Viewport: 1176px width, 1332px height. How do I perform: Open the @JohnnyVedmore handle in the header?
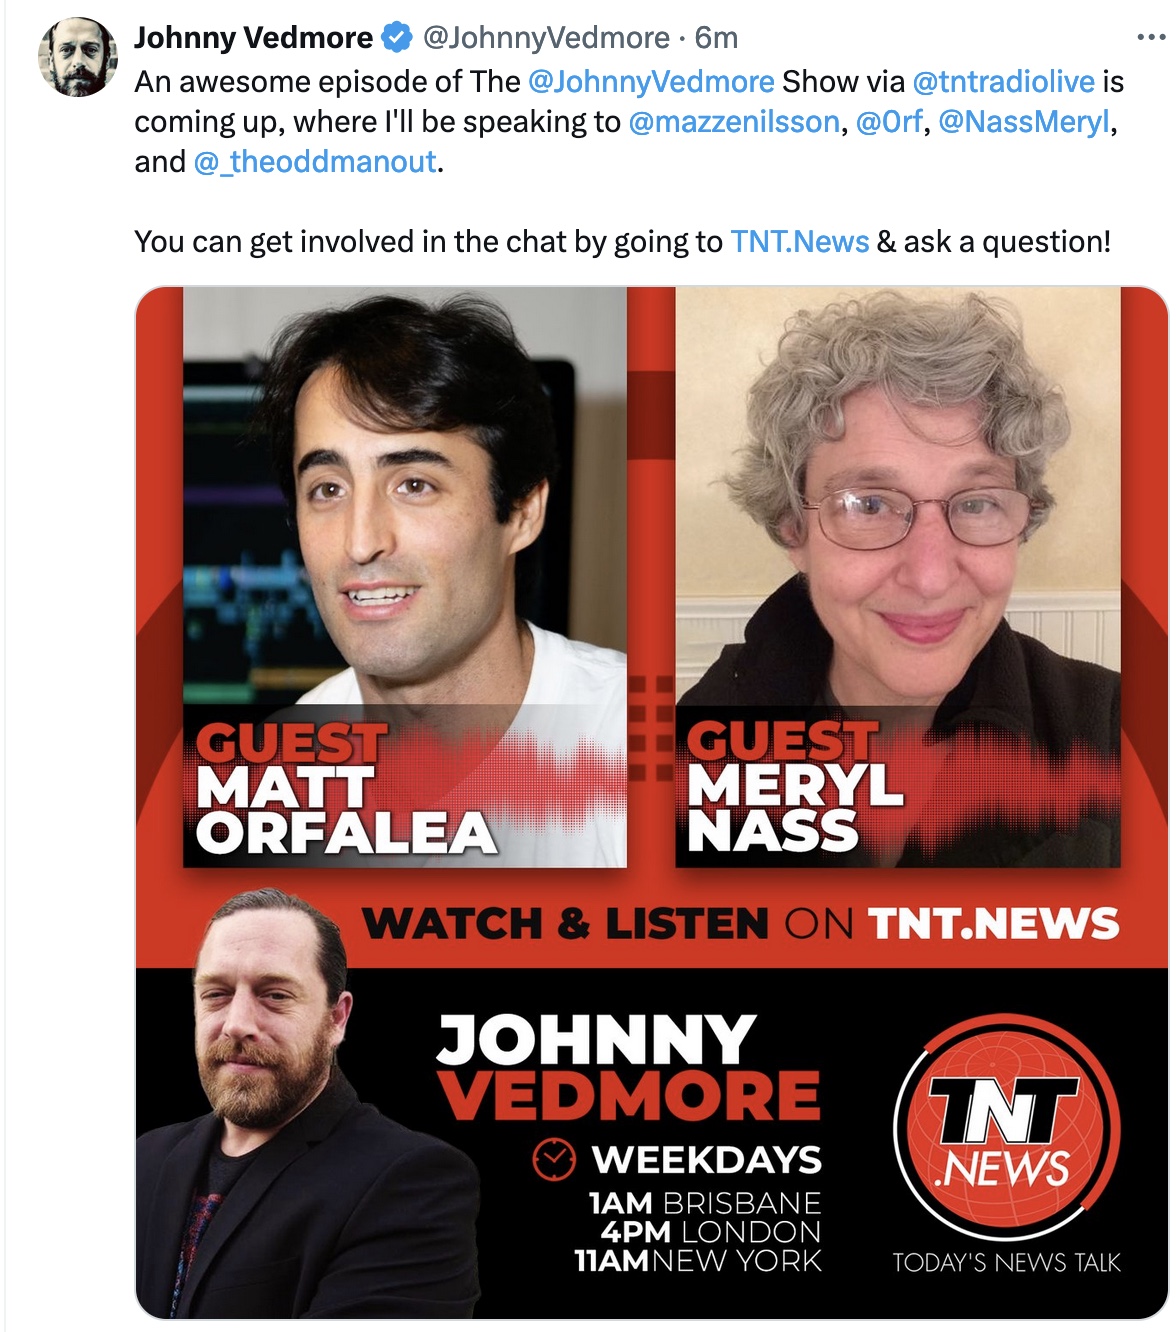point(546,38)
